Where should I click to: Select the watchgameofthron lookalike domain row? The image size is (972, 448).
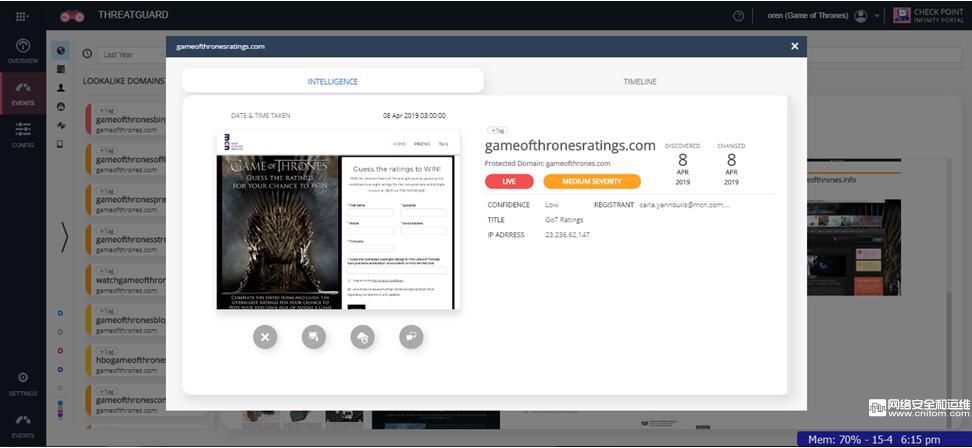click(x=126, y=281)
